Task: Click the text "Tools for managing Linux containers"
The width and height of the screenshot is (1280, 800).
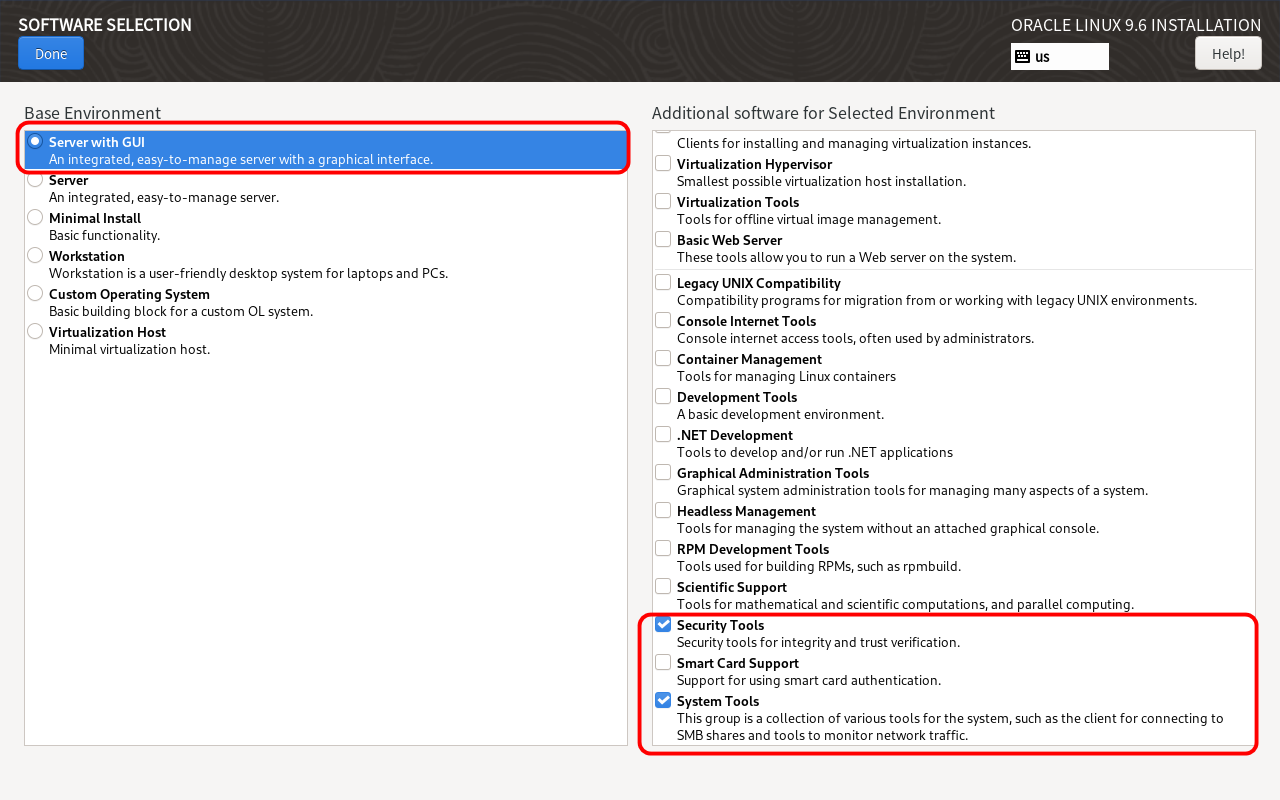Action: [786, 376]
